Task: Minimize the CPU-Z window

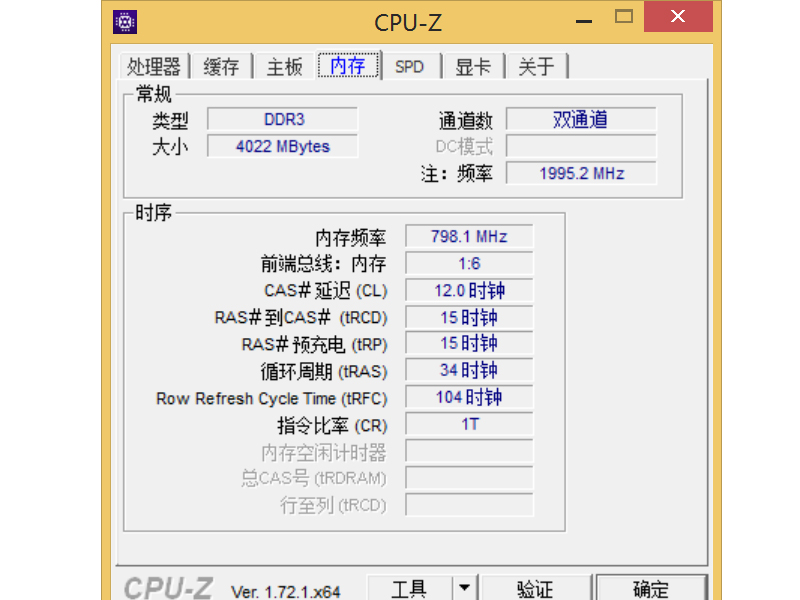Action: [x=584, y=21]
